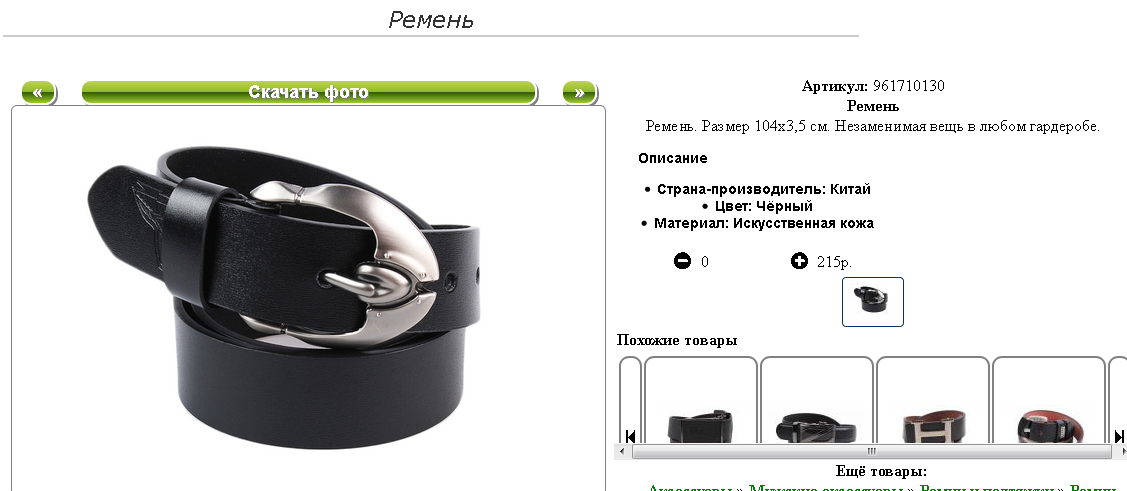The height and width of the screenshot is (491, 1127).
Task: Click the Скачать фото button
Action: (x=309, y=93)
